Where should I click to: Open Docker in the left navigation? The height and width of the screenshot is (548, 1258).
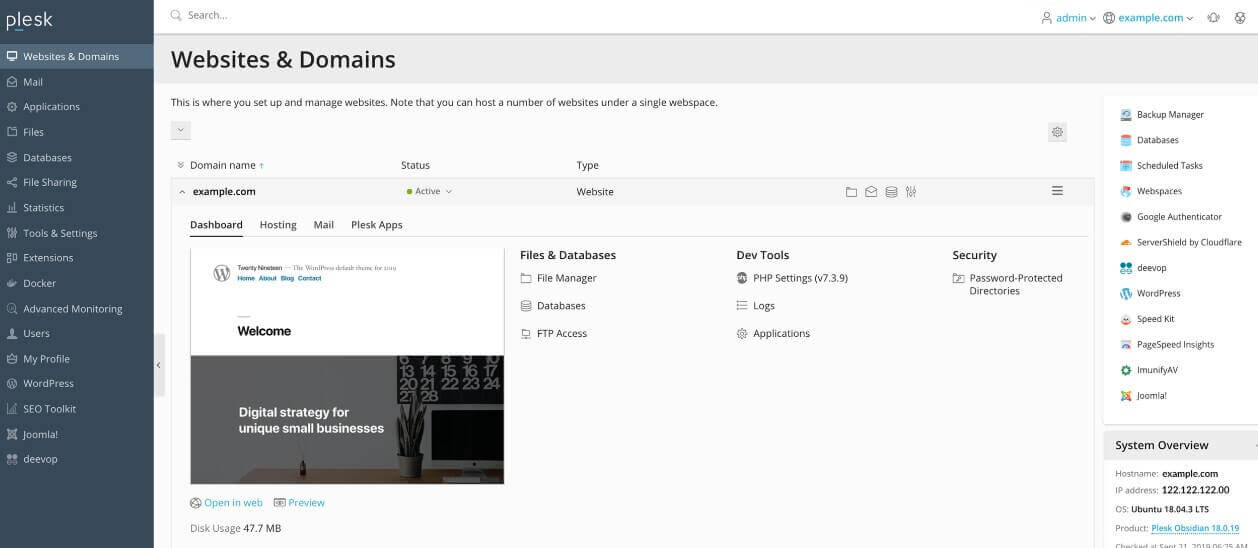tap(39, 283)
